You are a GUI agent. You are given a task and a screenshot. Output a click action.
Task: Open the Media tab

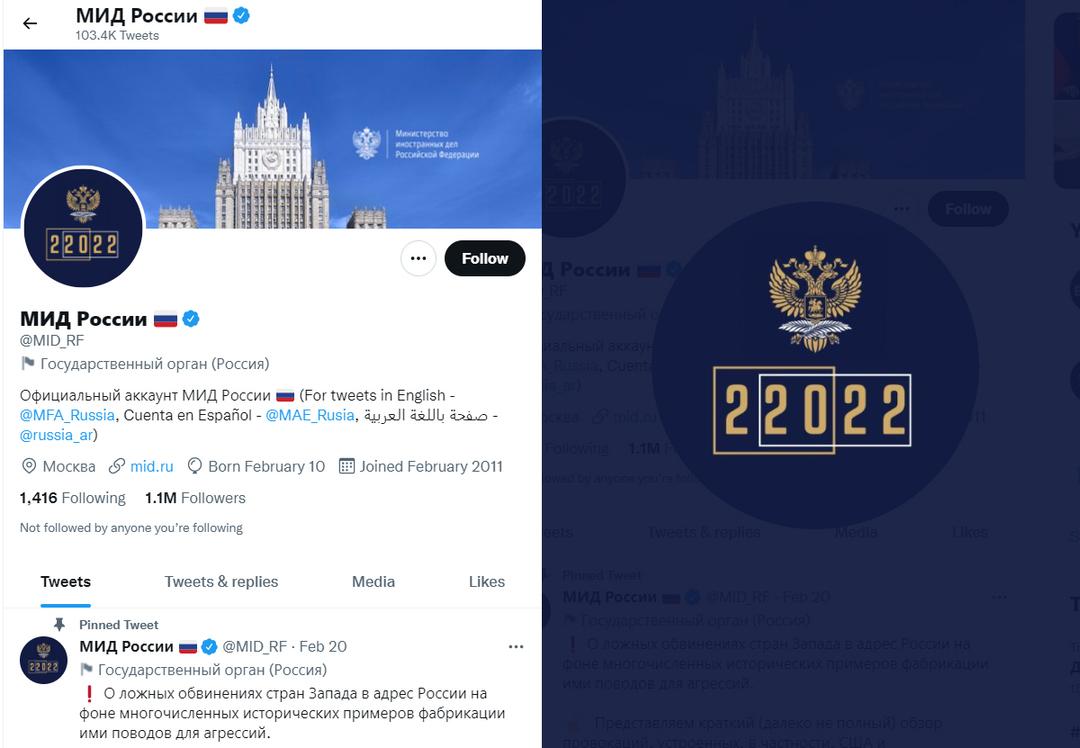[x=373, y=582]
